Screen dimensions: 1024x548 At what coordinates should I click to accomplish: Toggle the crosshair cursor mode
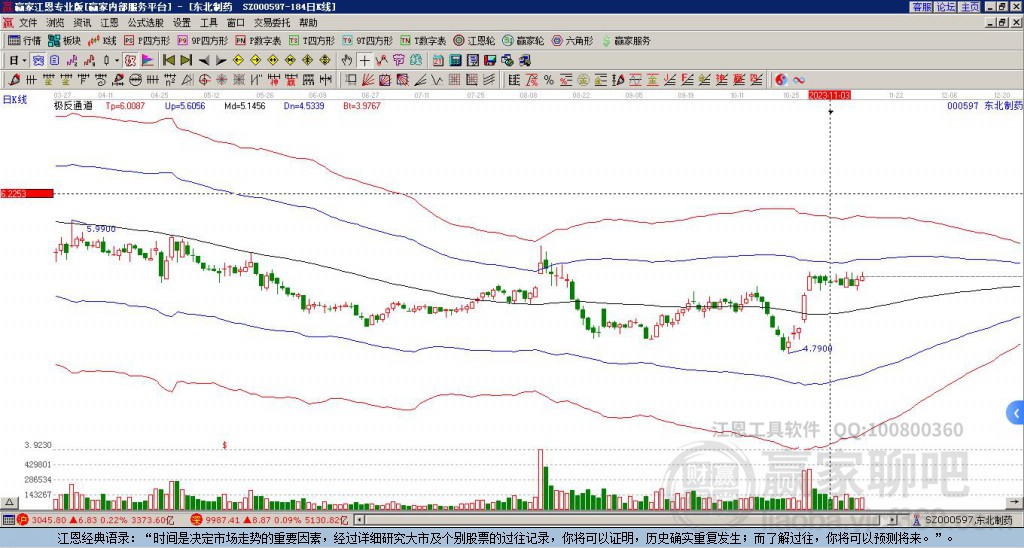(364, 61)
